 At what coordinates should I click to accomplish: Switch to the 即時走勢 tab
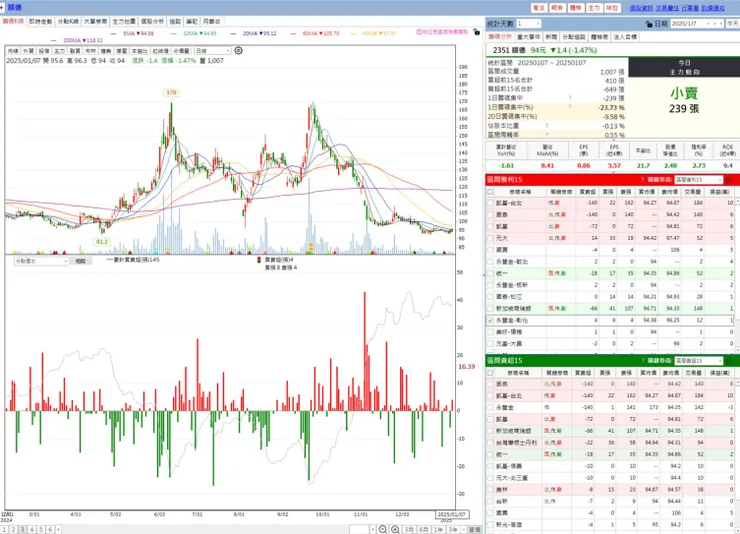tap(41, 22)
